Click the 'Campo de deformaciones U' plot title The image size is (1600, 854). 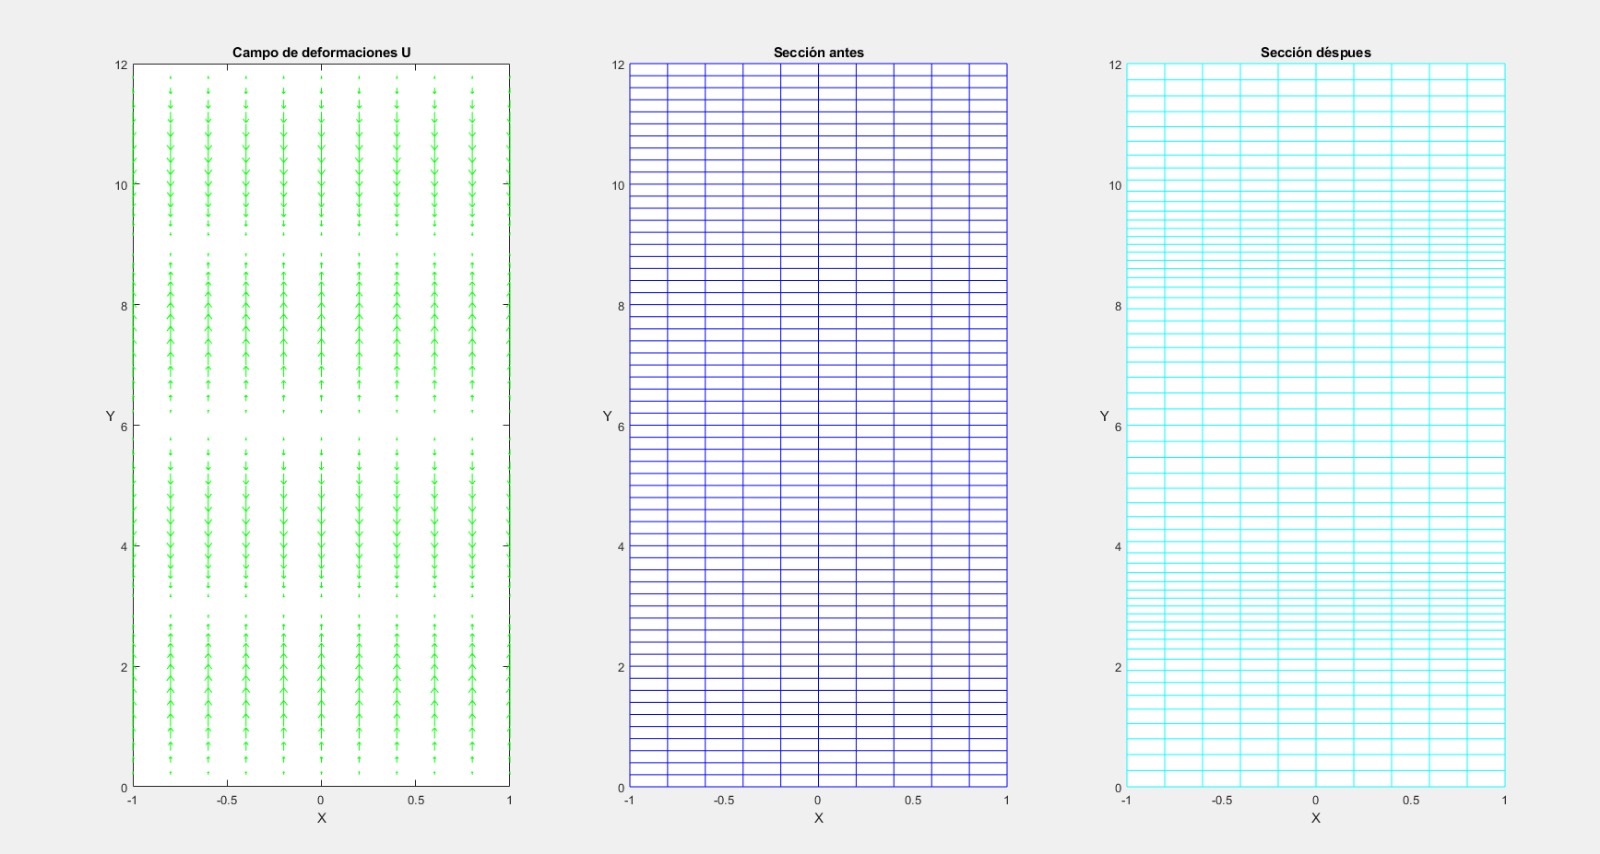(x=321, y=52)
